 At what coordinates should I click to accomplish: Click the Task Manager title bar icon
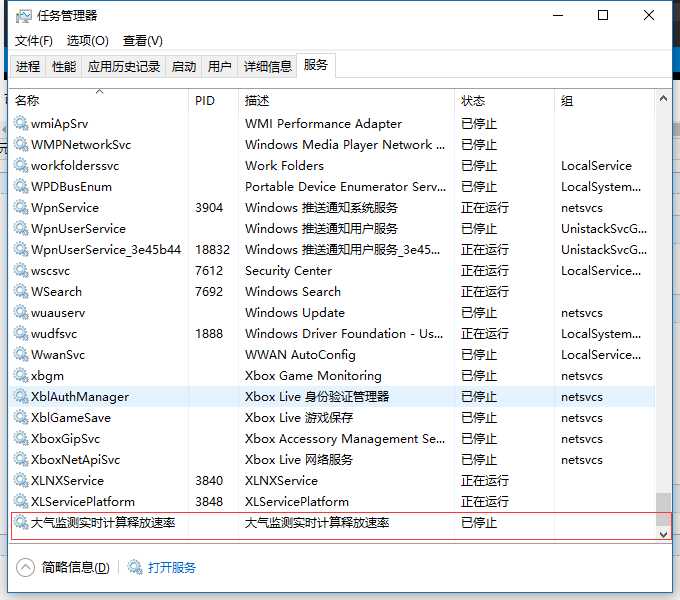click(x=23, y=16)
